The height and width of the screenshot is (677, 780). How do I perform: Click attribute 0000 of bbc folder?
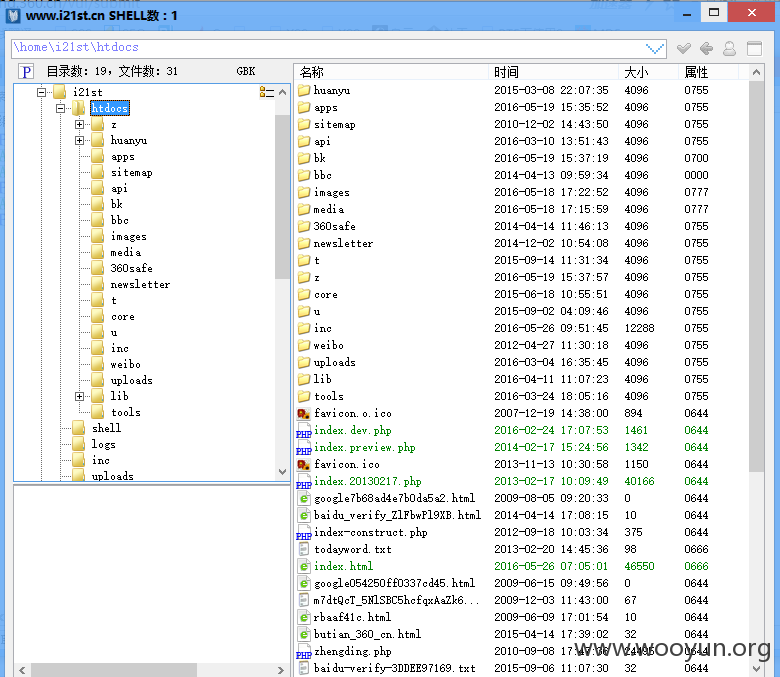(x=696, y=175)
